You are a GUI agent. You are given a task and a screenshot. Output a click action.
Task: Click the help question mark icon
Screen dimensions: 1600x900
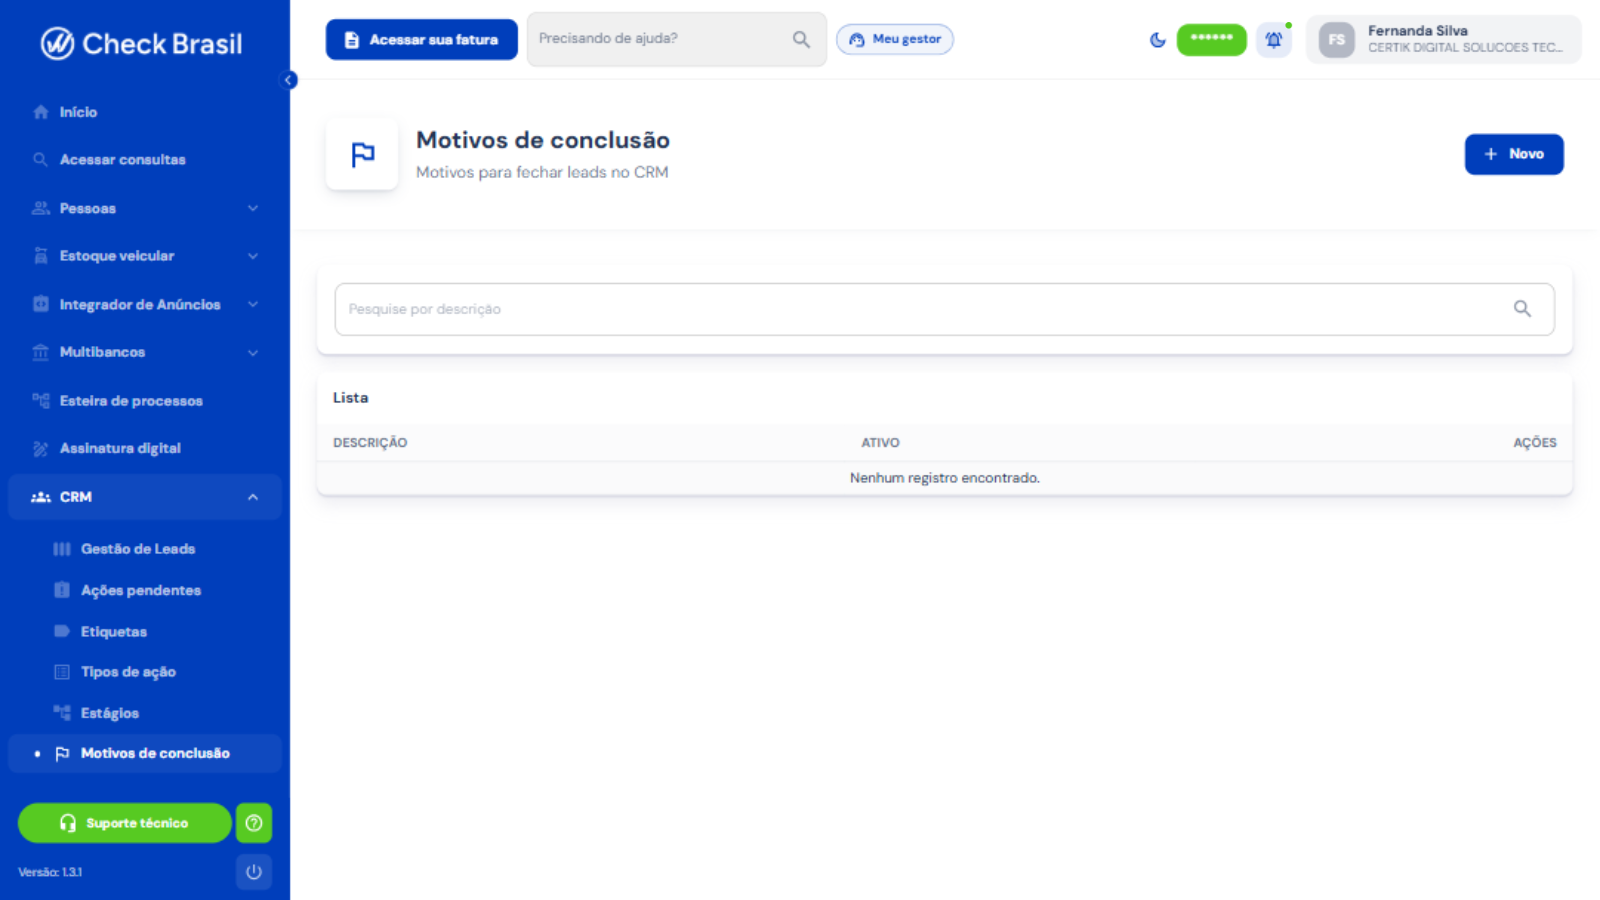coord(254,823)
